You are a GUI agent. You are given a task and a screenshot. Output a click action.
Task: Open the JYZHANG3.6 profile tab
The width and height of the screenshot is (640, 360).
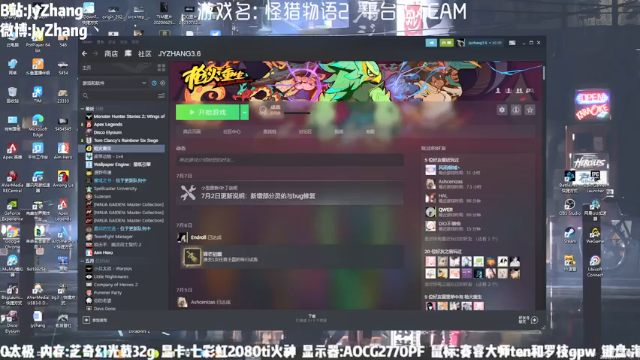tap(179, 53)
